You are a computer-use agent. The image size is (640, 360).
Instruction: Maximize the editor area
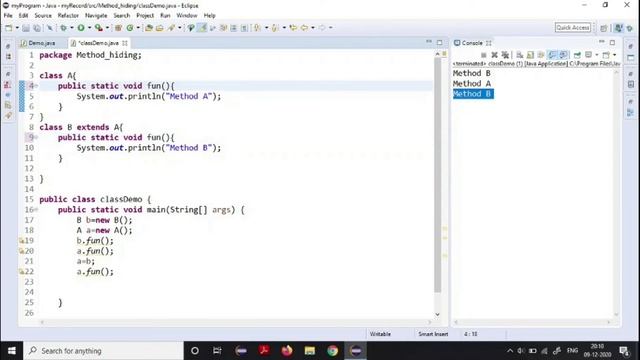[x=440, y=42]
